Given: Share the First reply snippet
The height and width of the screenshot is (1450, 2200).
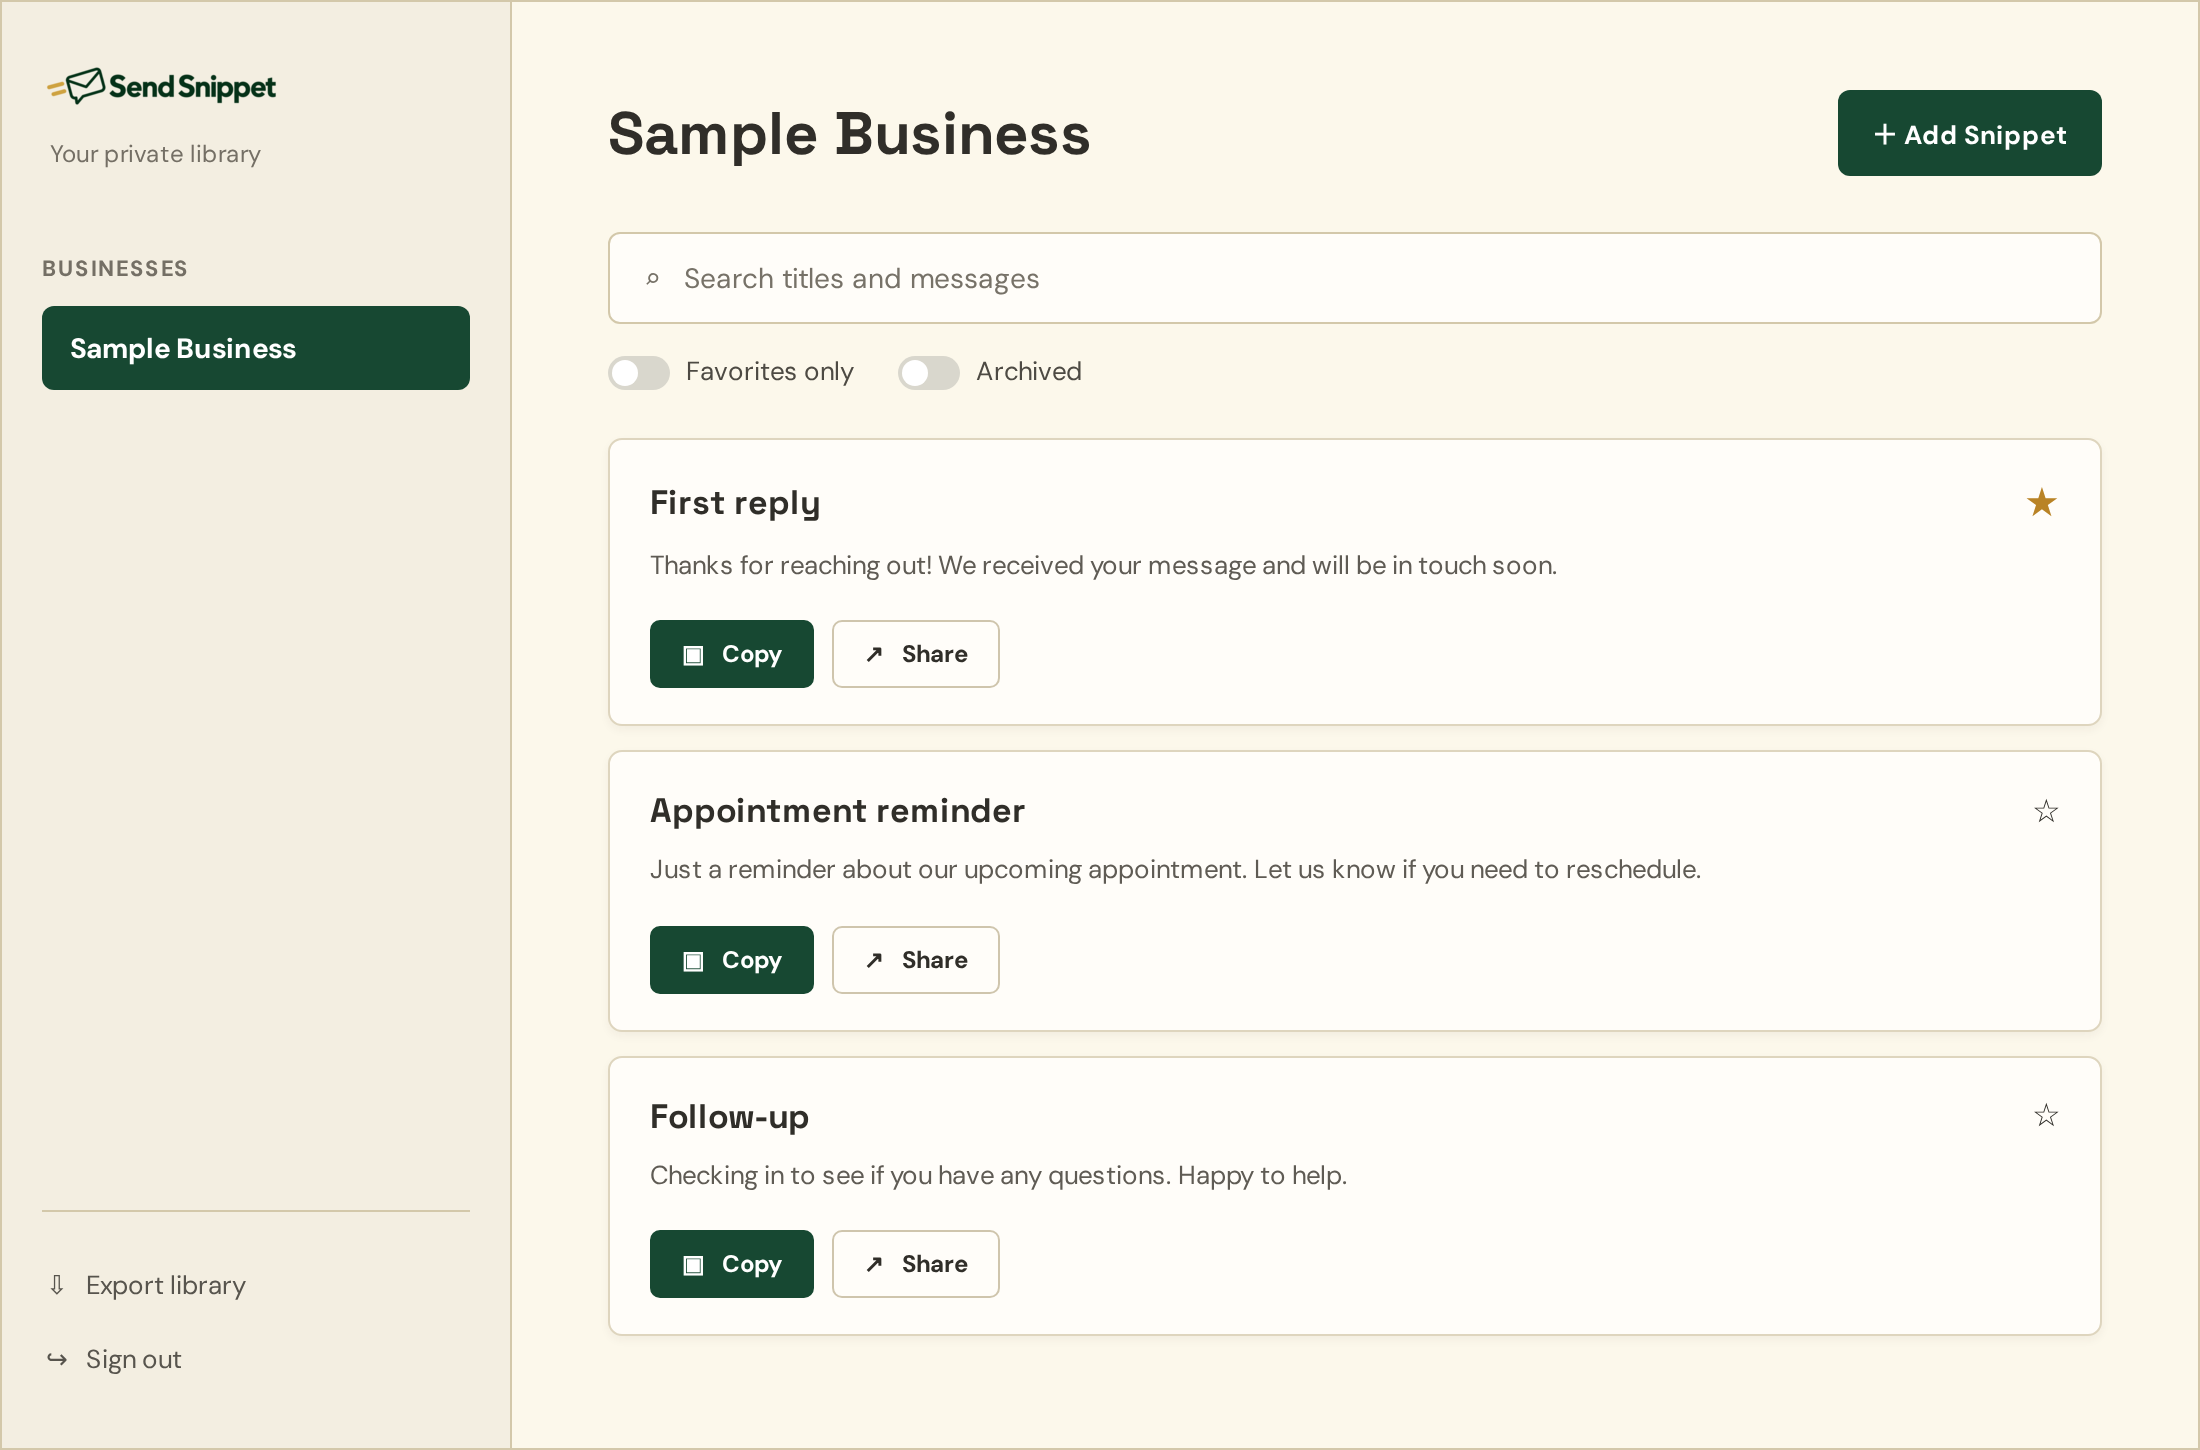Looking at the screenshot, I should (x=916, y=654).
